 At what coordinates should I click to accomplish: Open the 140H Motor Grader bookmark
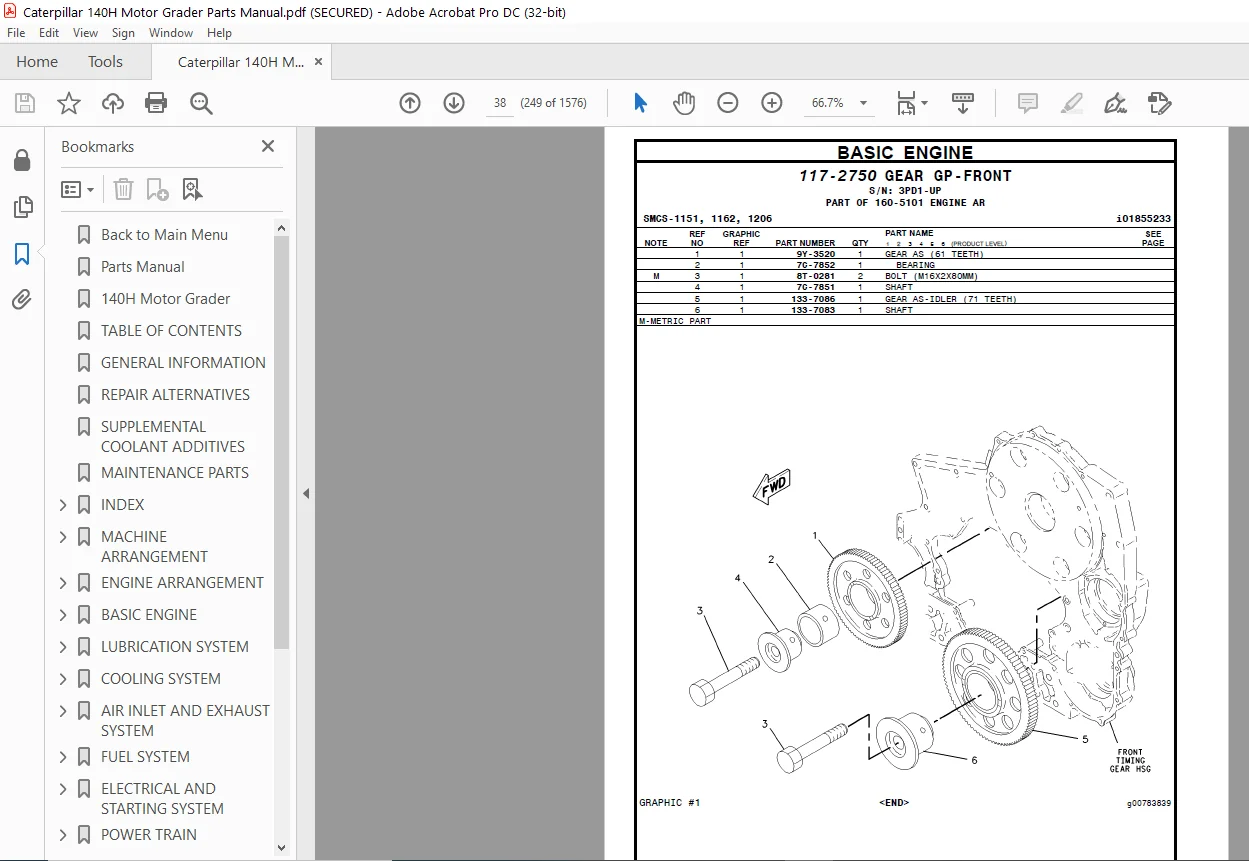(165, 299)
